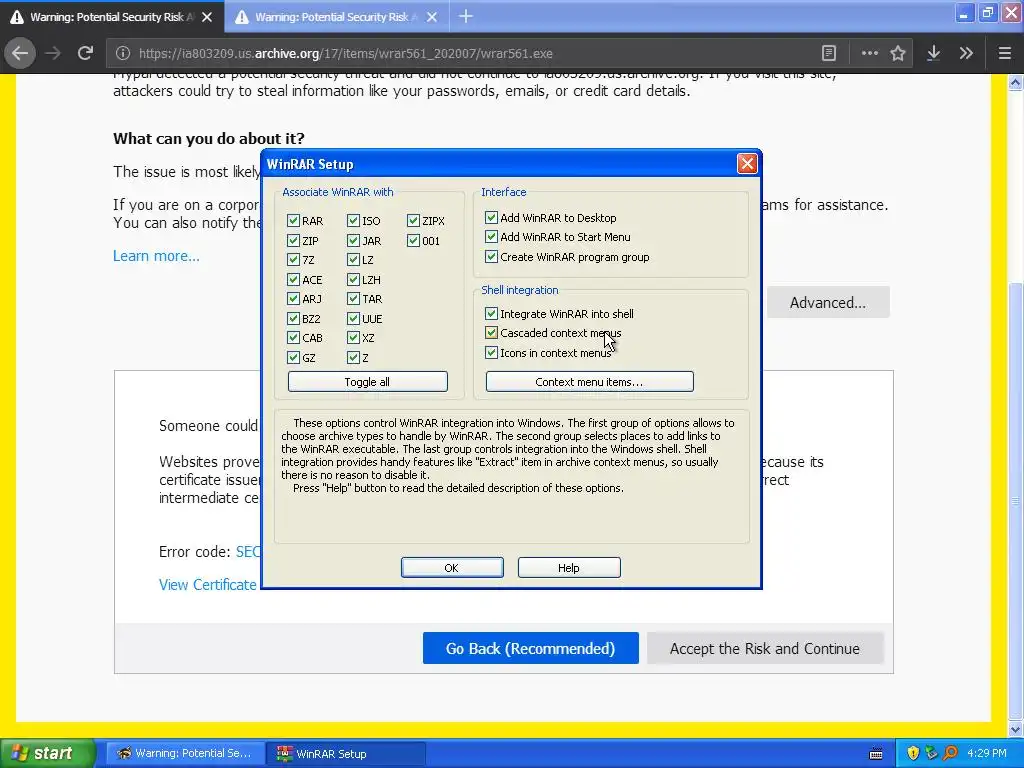Toggle the Z checkbox
The image size is (1024, 768).
(353, 357)
